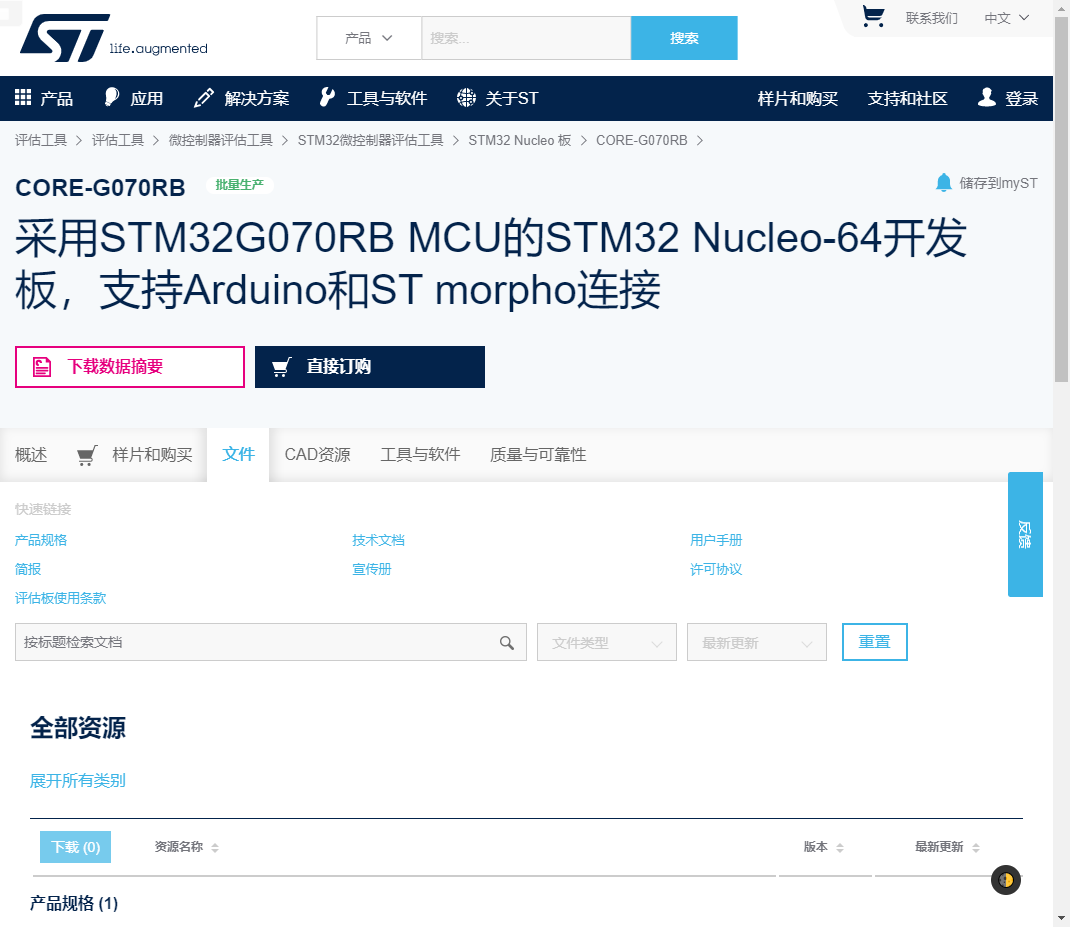The width and height of the screenshot is (1070, 927).
Task: Open the shopping cart icon at top
Action: tap(873, 16)
